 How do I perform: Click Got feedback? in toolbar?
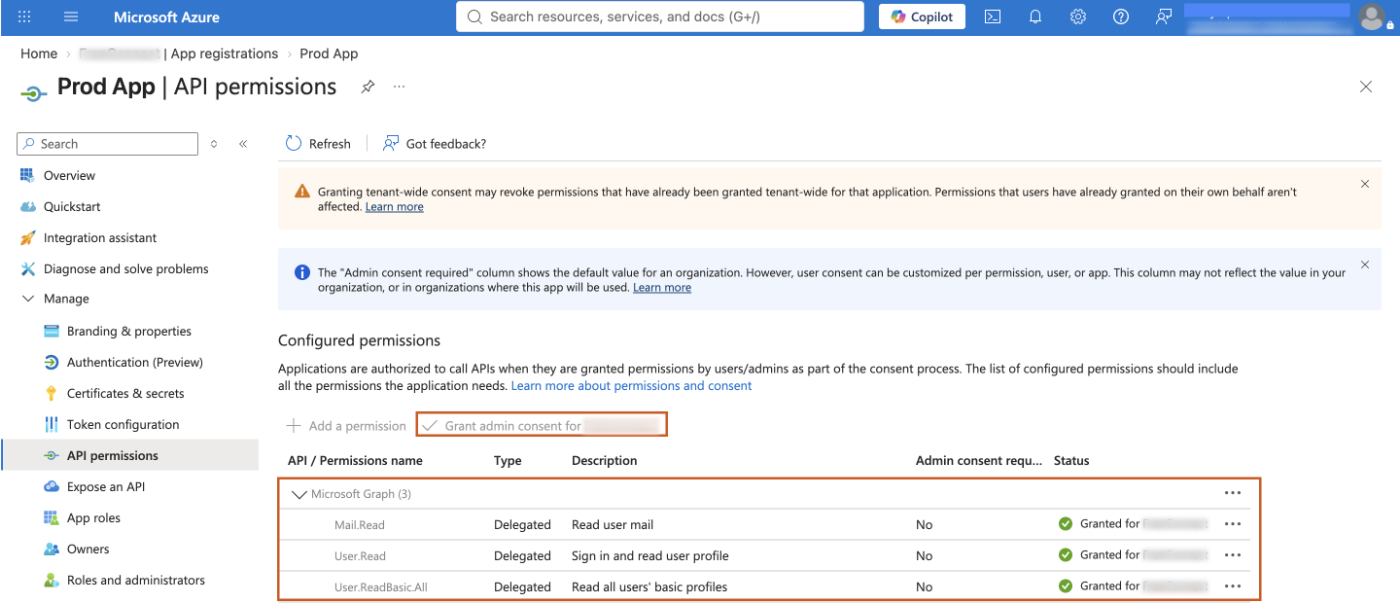(x=435, y=144)
